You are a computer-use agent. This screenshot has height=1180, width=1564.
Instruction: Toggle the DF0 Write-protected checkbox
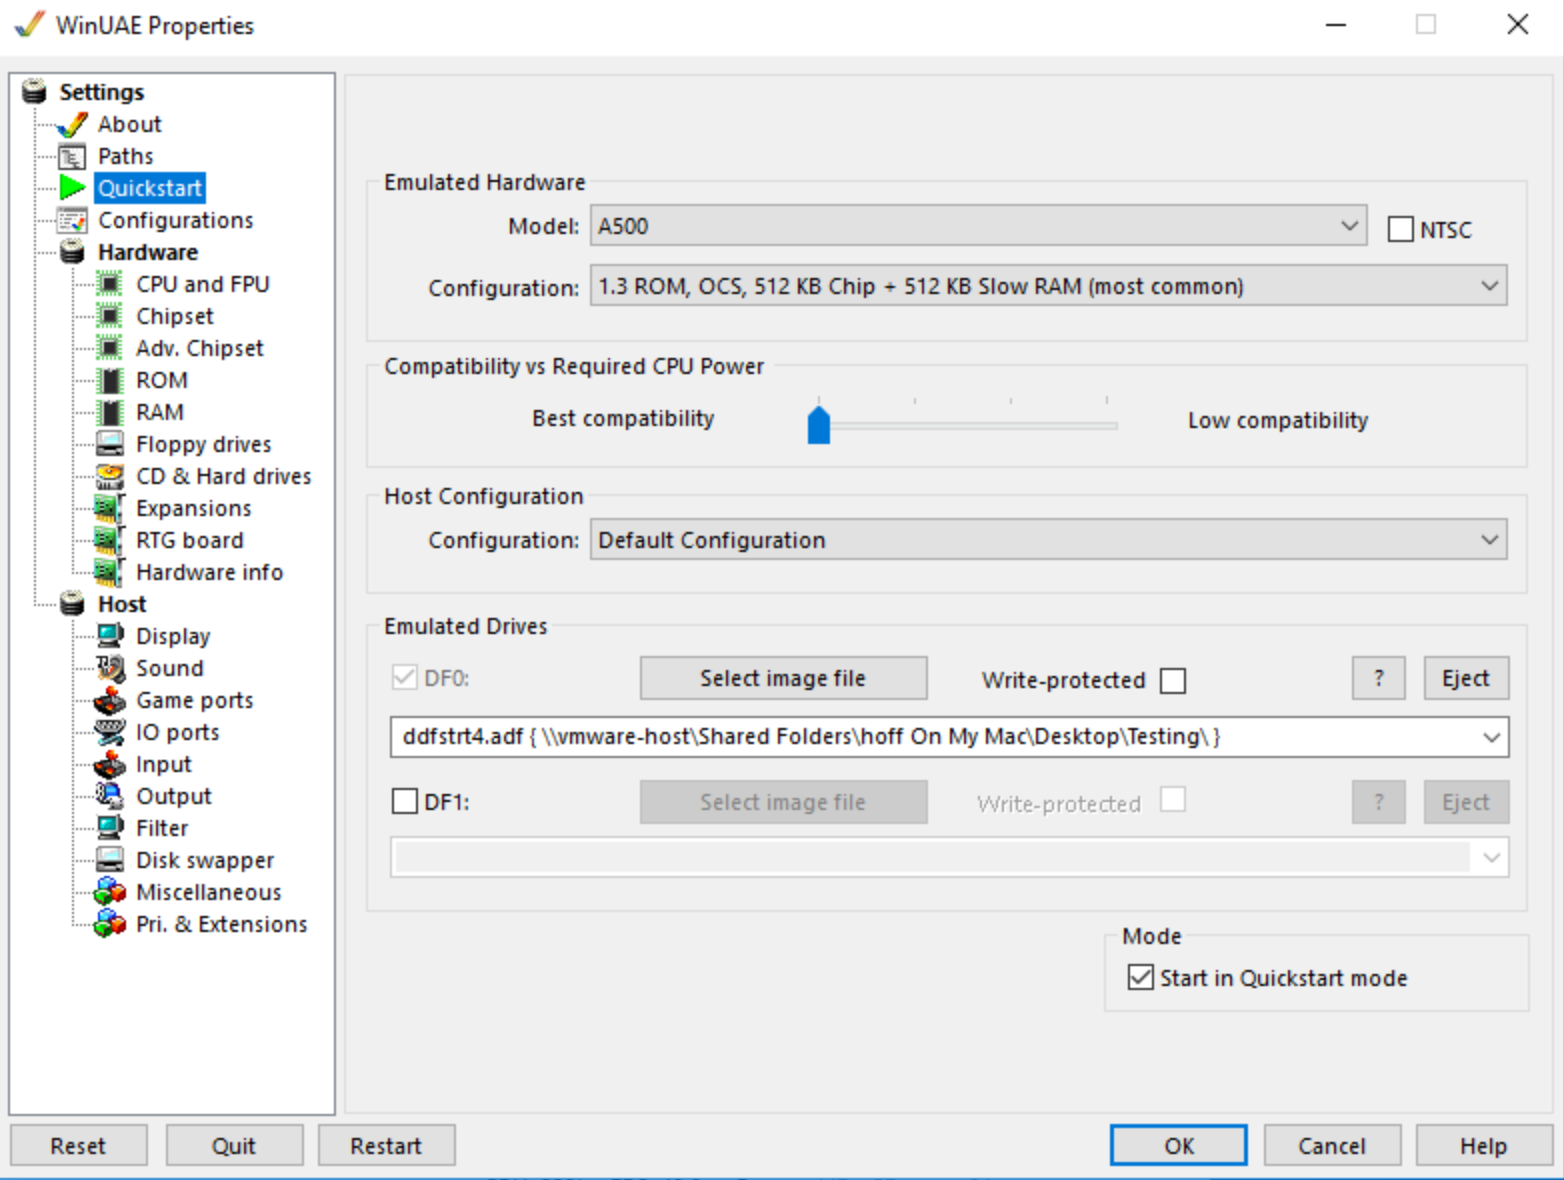pos(1173,681)
